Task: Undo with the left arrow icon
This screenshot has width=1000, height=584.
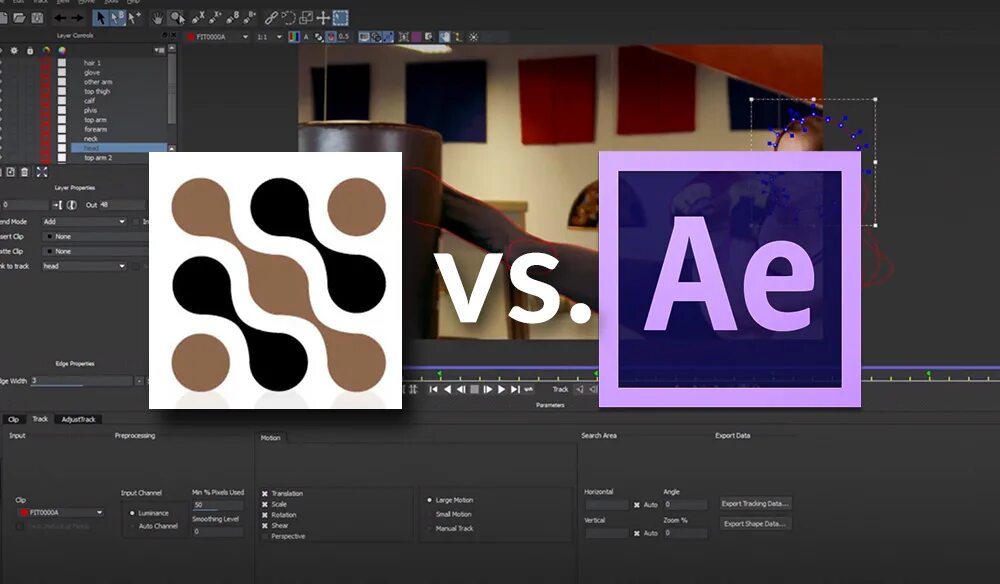Action: coord(60,18)
